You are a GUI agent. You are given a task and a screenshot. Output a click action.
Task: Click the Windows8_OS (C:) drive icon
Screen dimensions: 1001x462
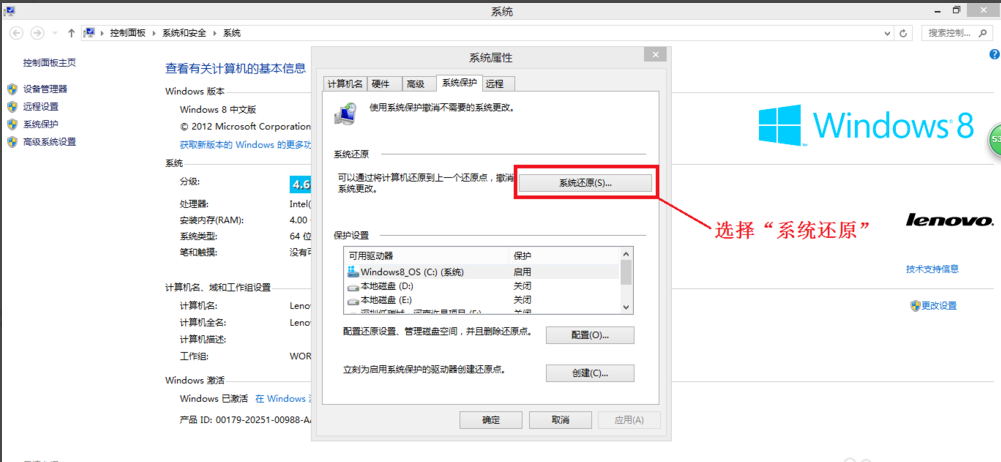pos(353,272)
